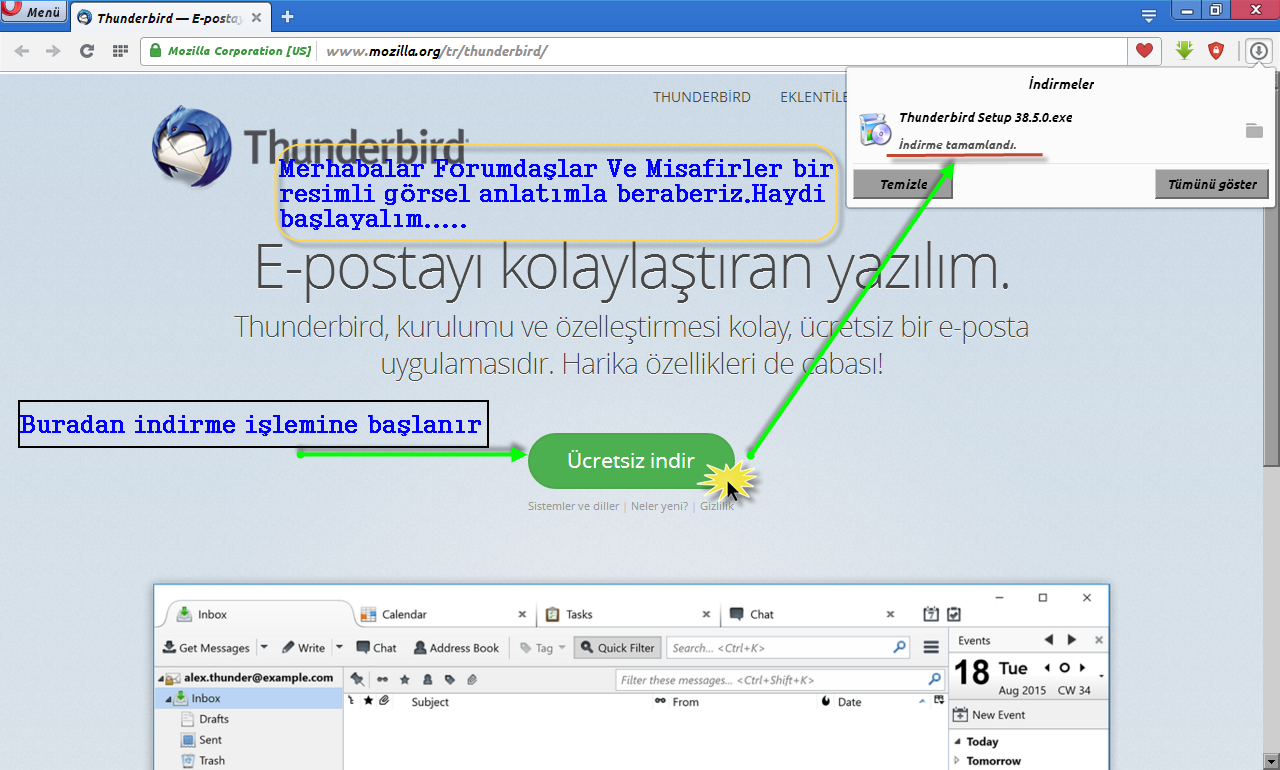The image size is (1280, 770).
Task: Click the Filter these messages field
Action: point(779,680)
